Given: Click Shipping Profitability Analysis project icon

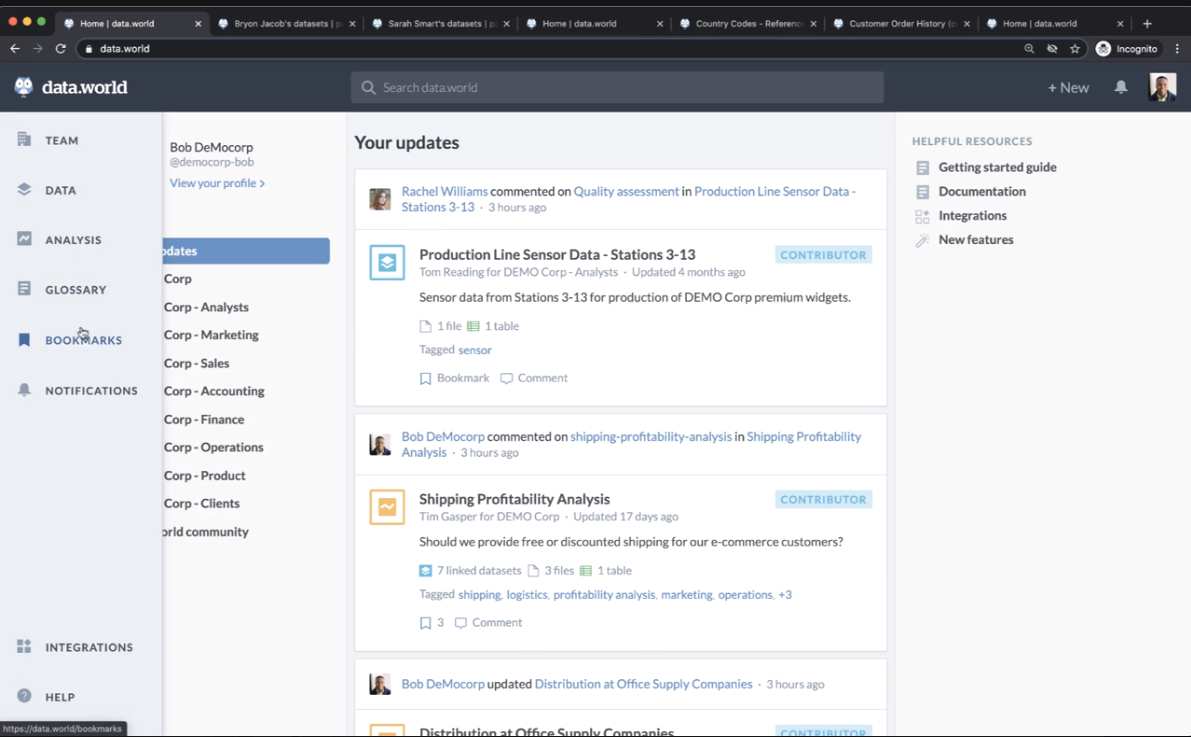Looking at the screenshot, I should tap(387, 507).
